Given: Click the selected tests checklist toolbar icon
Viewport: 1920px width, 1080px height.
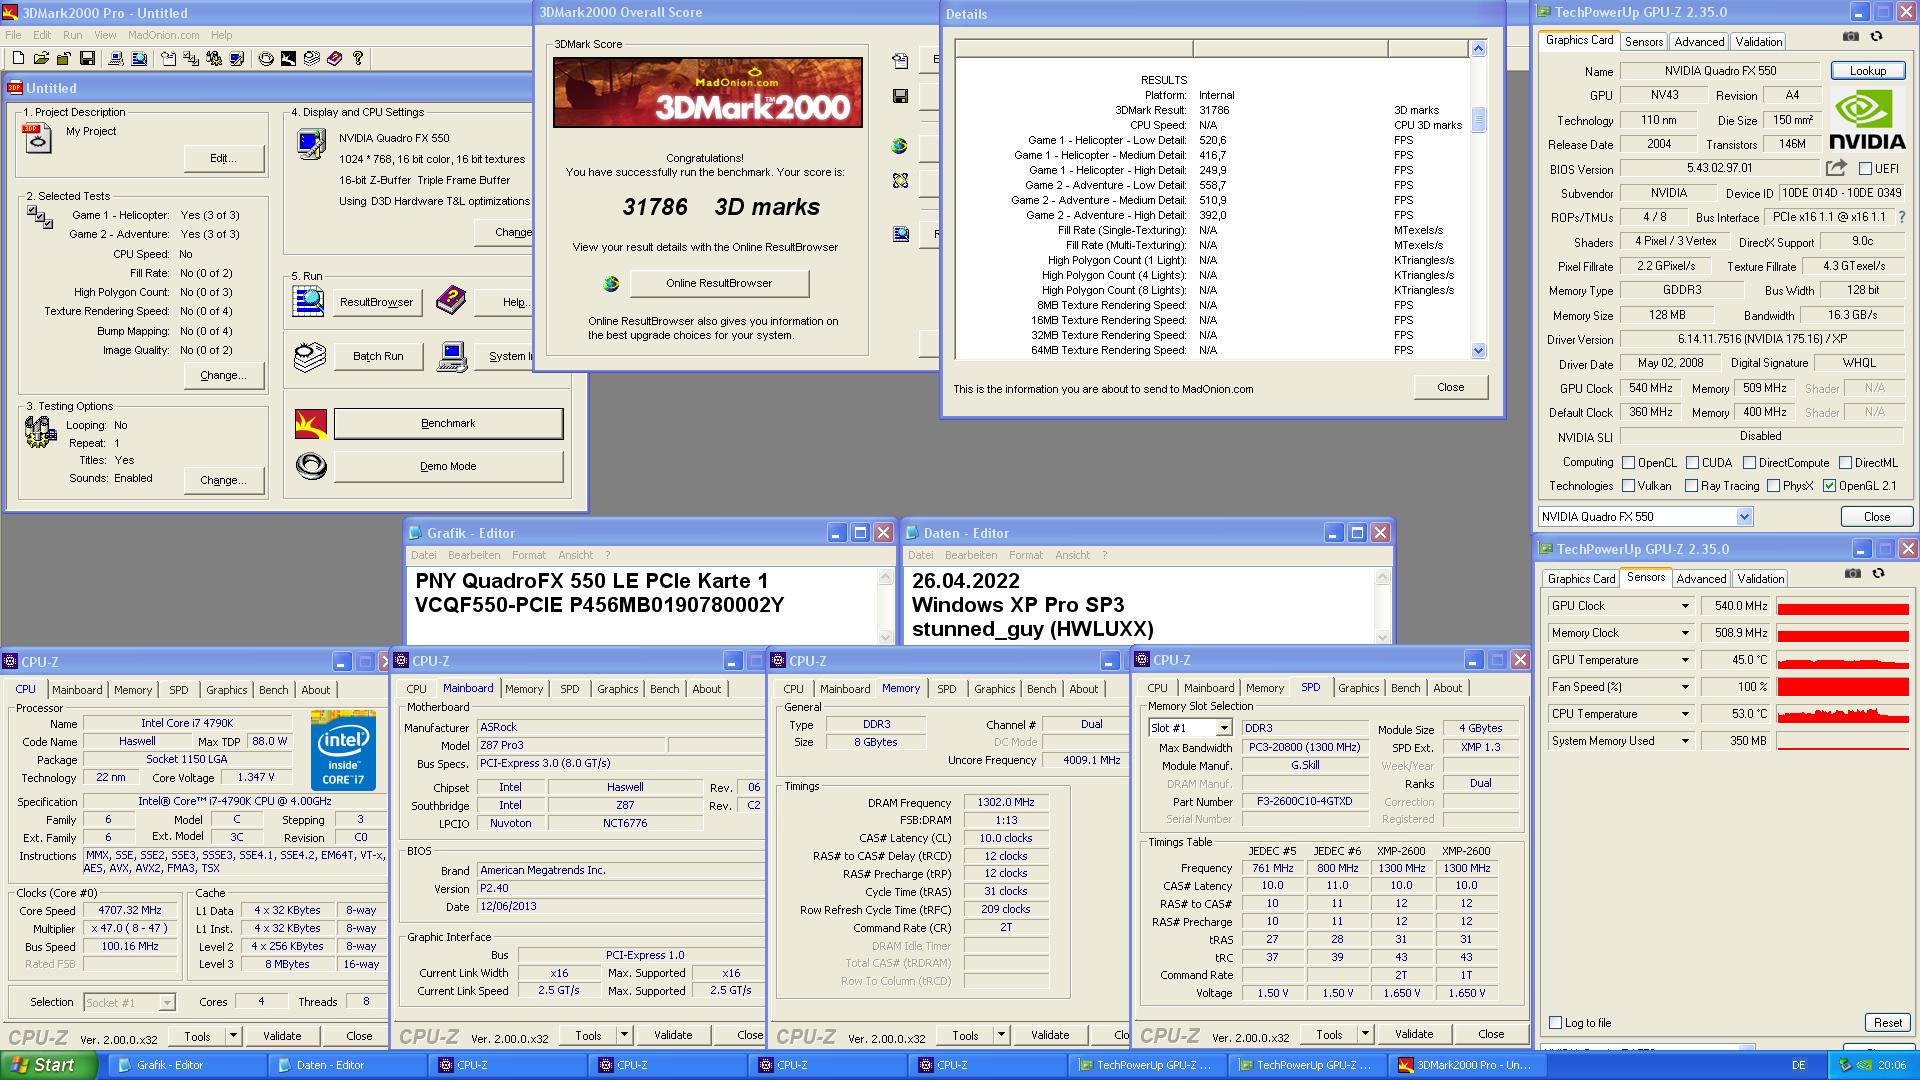Looking at the screenshot, I should 191,58.
